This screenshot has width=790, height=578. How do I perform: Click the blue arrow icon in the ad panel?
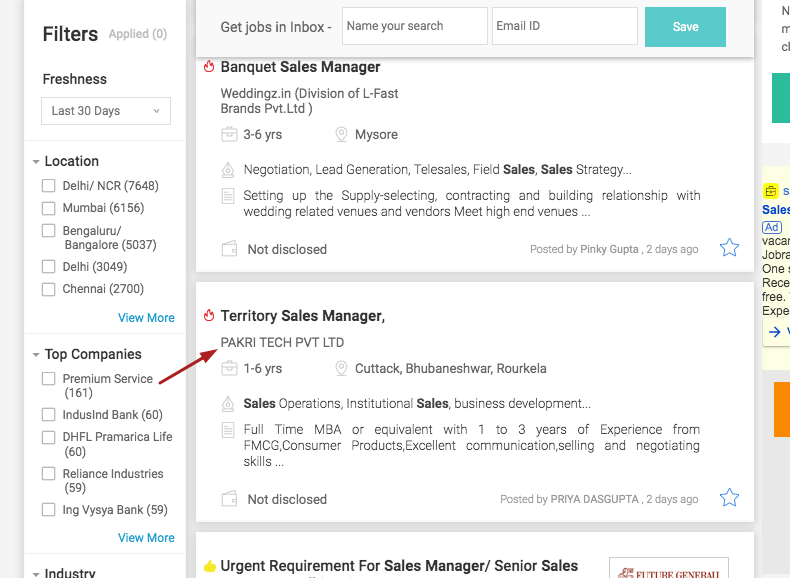(774, 332)
